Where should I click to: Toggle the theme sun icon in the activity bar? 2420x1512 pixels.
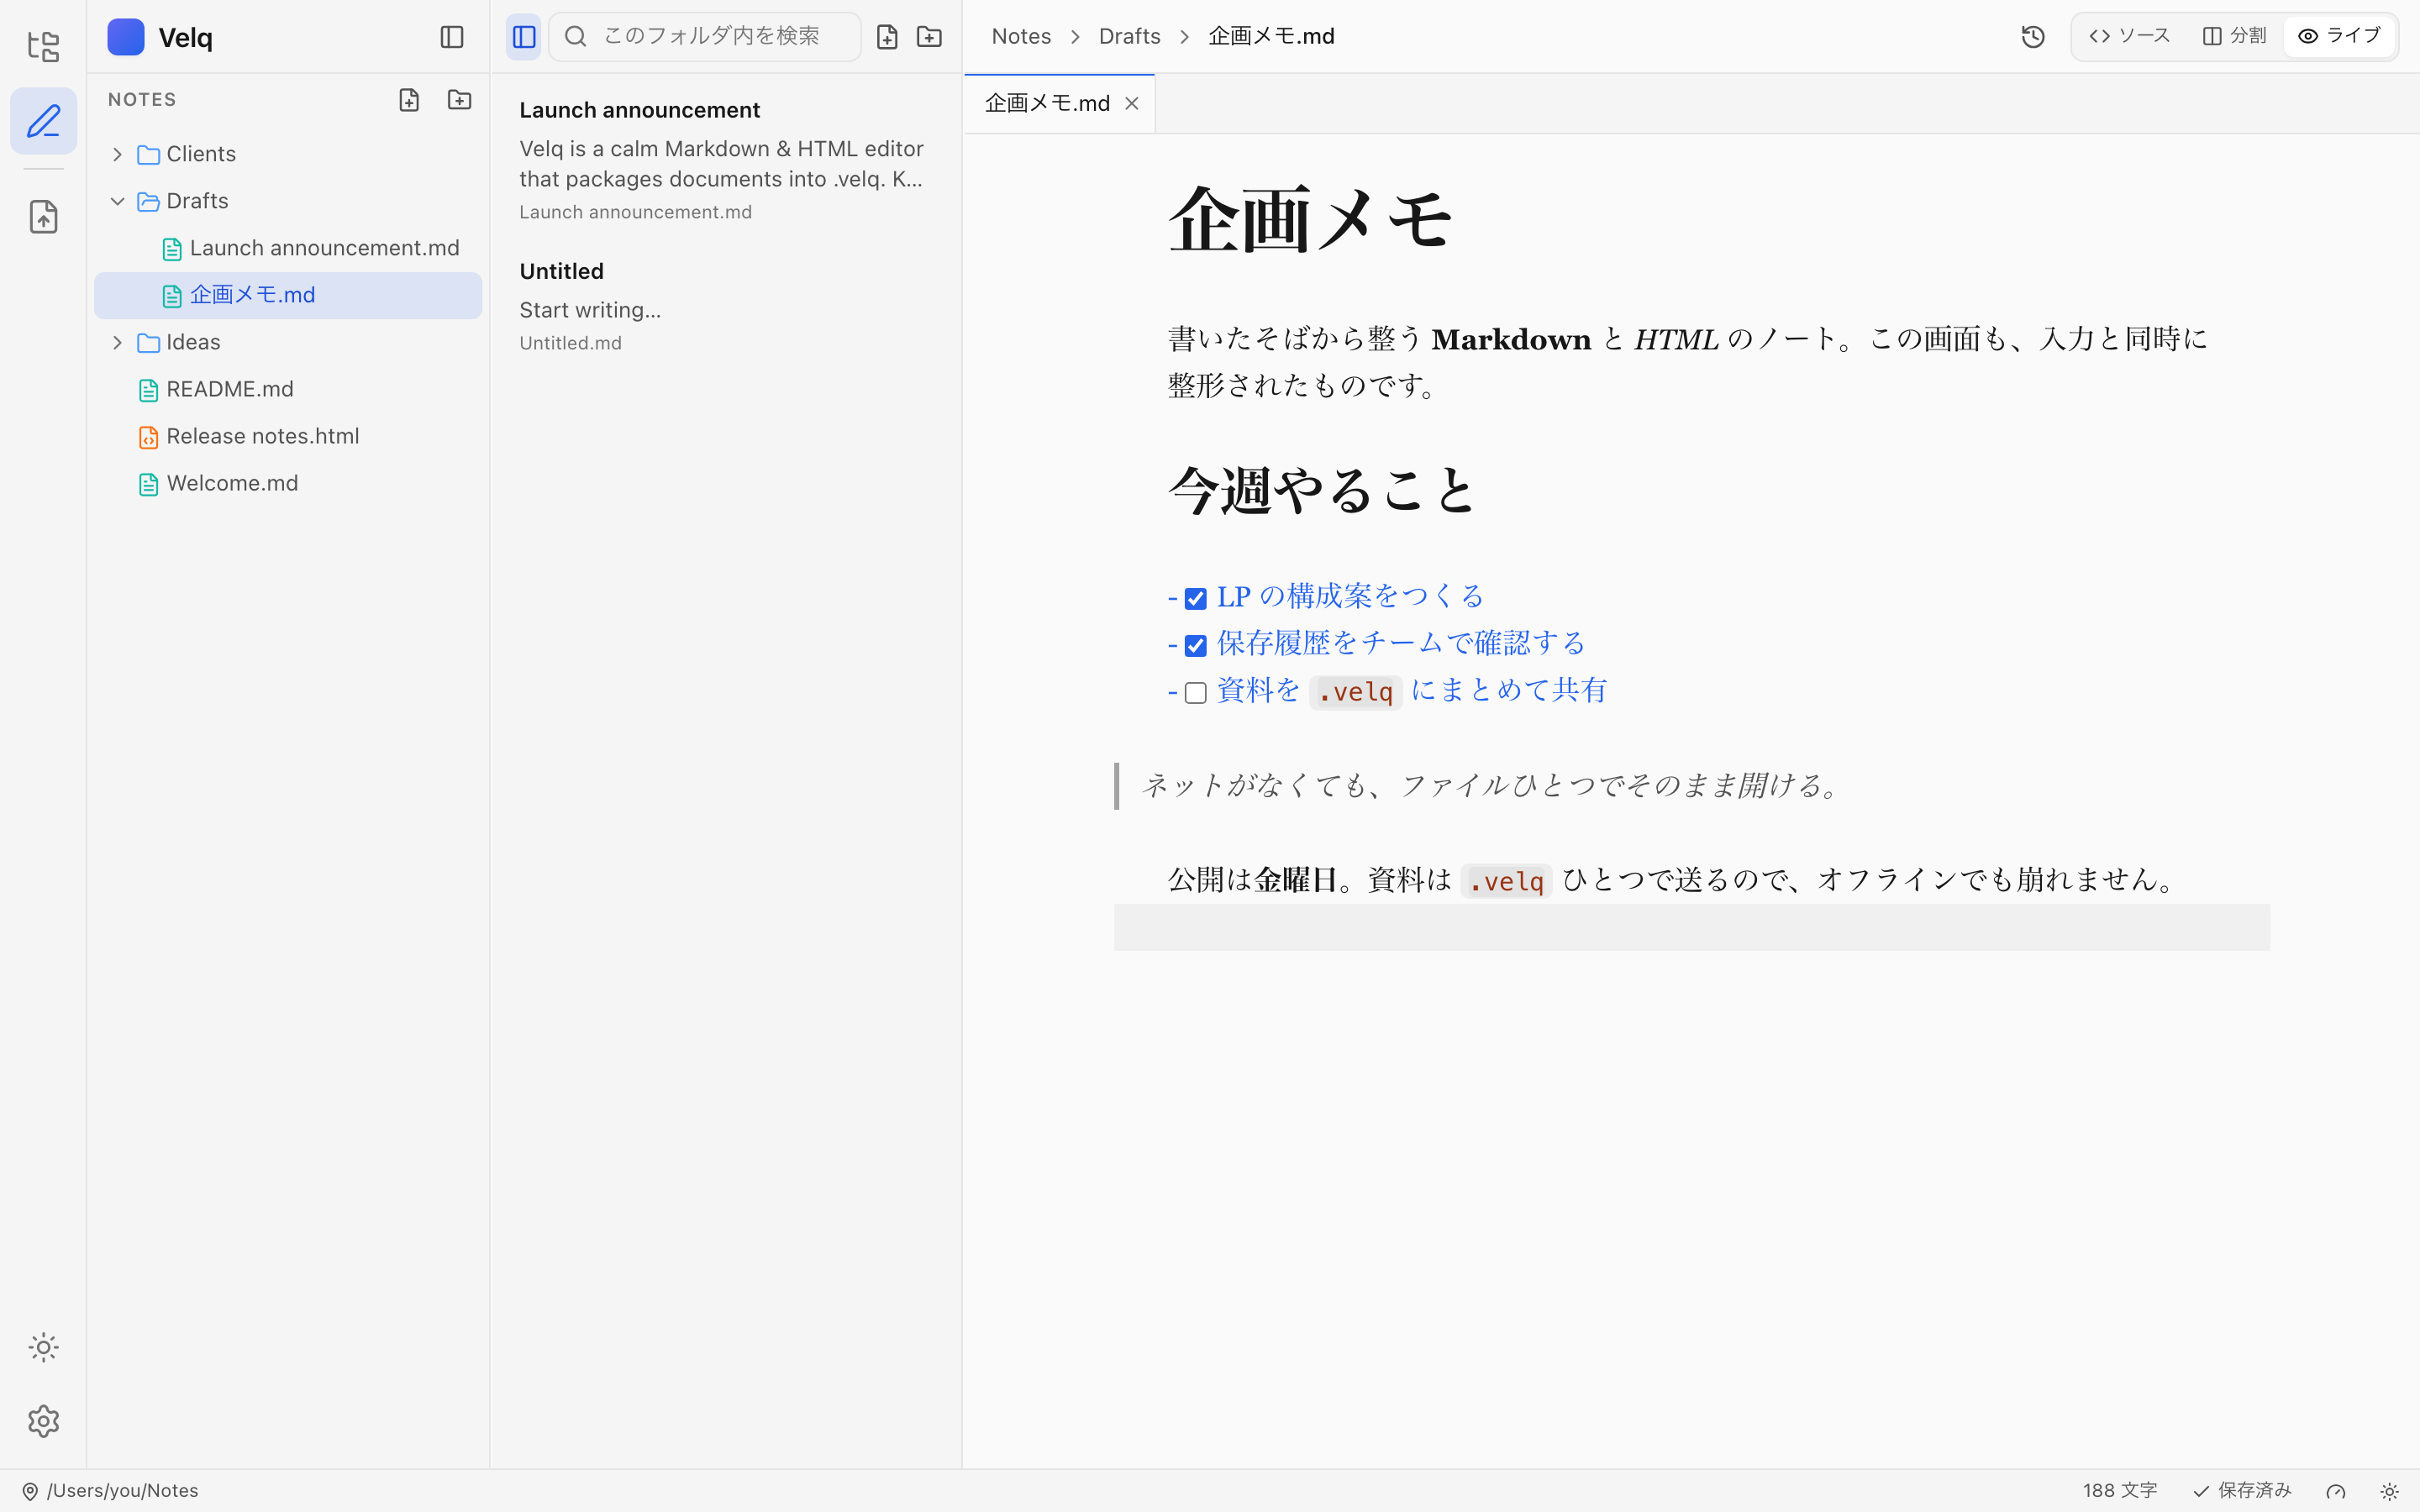click(x=43, y=1347)
